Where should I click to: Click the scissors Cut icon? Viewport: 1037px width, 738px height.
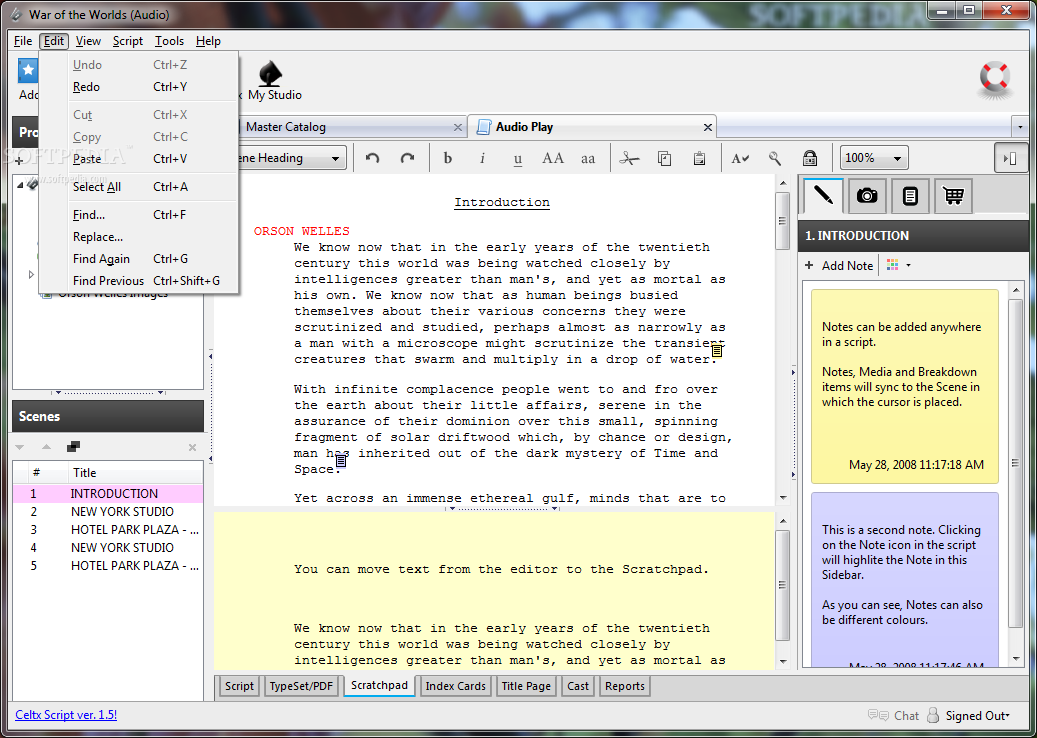[629, 158]
